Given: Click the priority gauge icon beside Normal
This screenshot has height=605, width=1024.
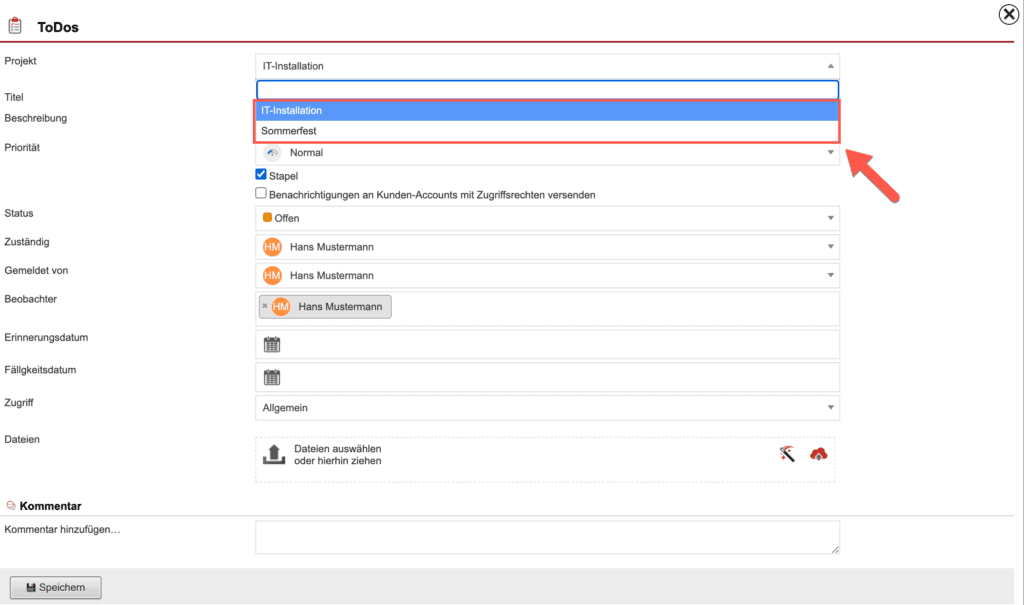Looking at the screenshot, I should pyautogui.click(x=270, y=152).
